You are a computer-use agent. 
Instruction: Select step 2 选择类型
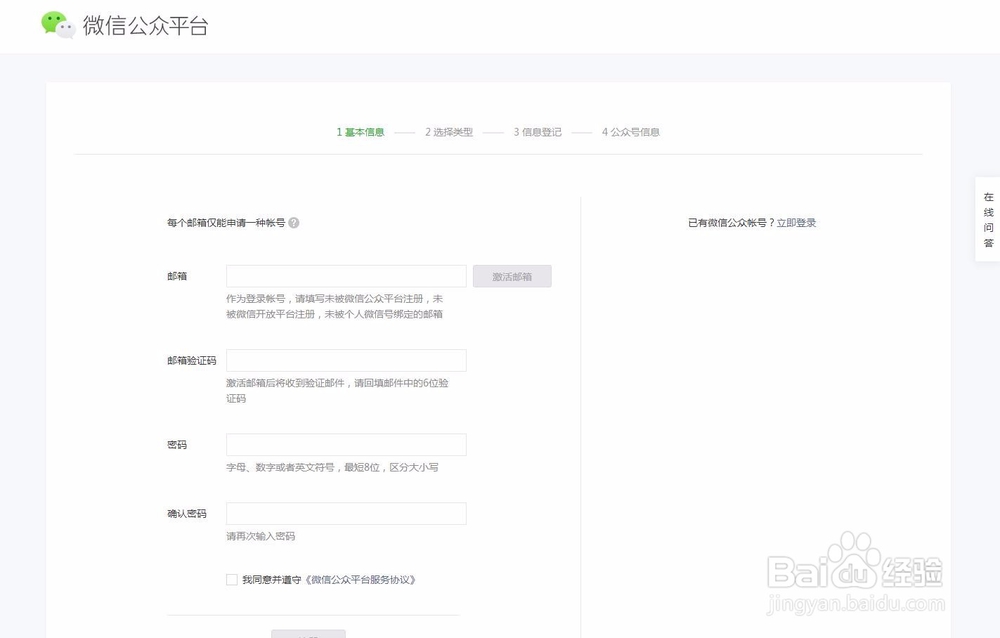tap(449, 132)
